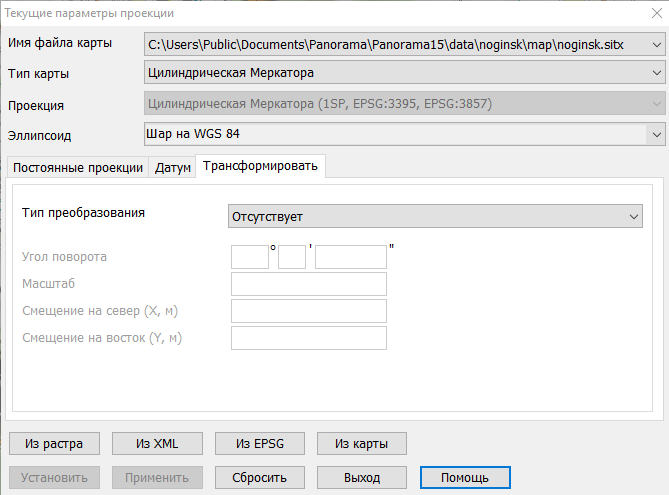This screenshot has height=495, width=669.
Task: Exit dialog with the 'Выход' button
Action: pos(361,477)
